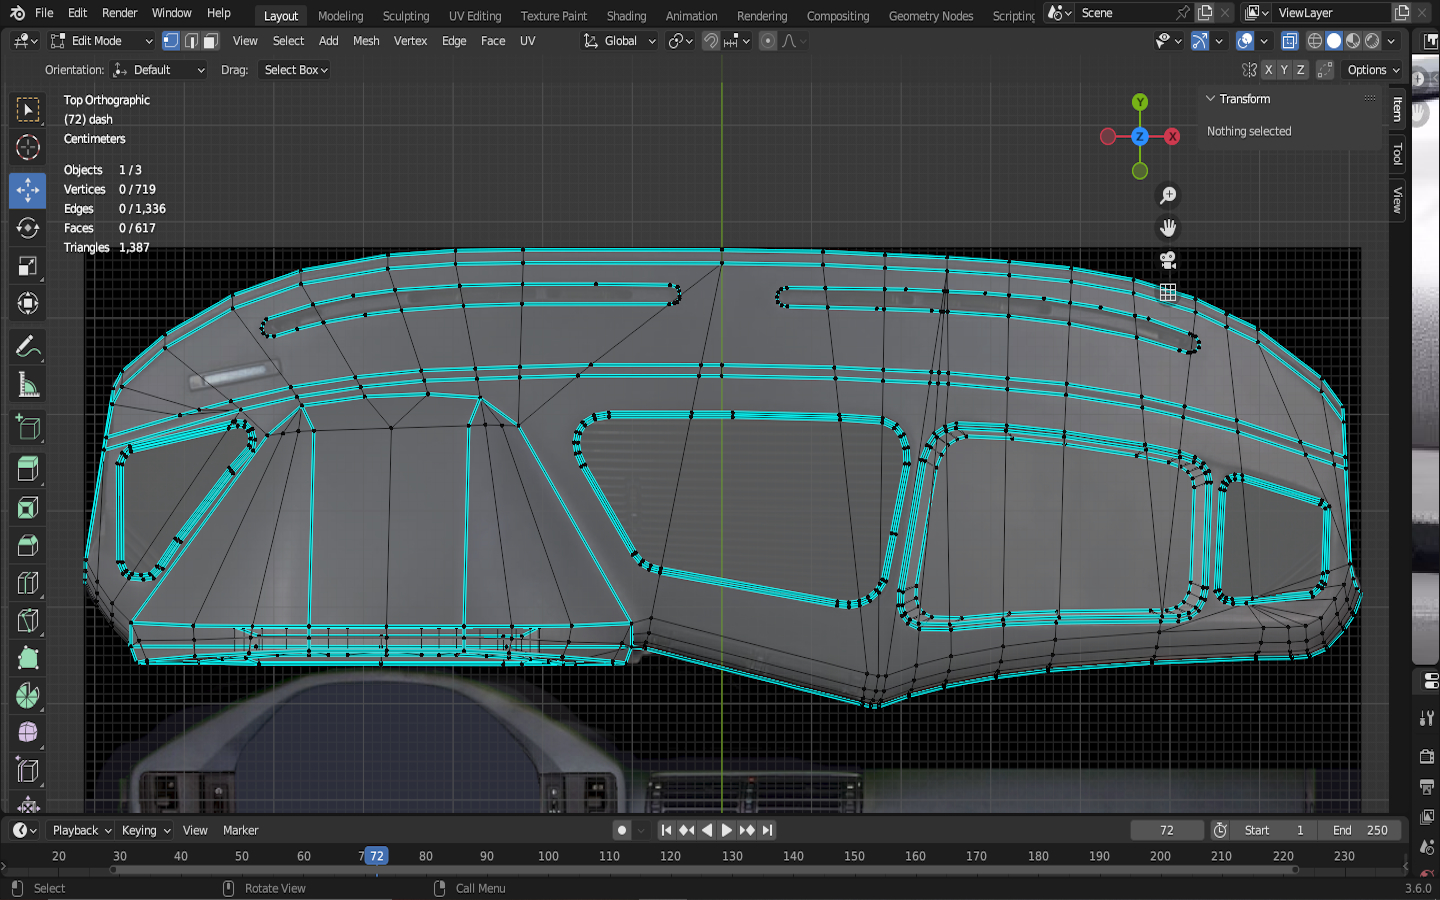The width and height of the screenshot is (1440, 900).
Task: Collapse the Transform panel
Action: tap(1211, 99)
